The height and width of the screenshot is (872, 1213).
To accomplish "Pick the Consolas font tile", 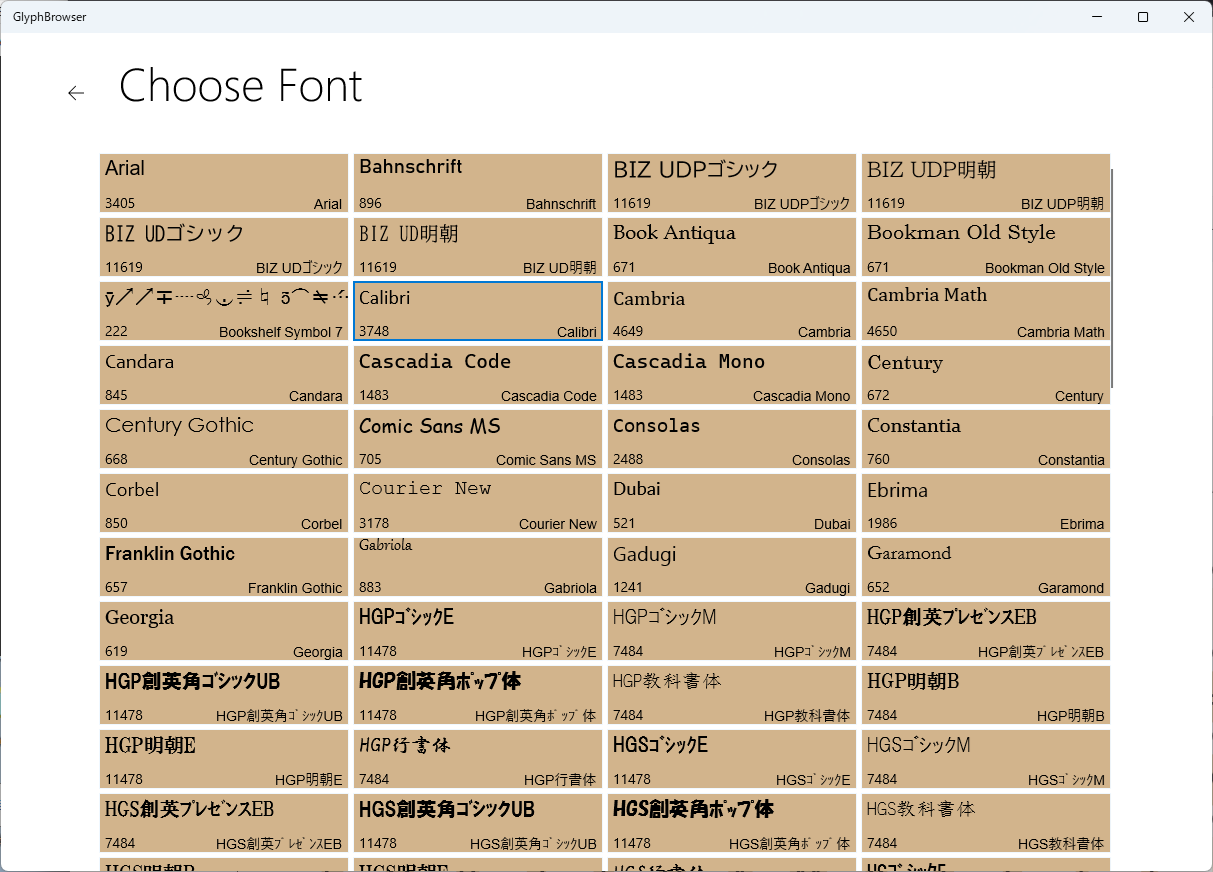I will click(732, 440).
